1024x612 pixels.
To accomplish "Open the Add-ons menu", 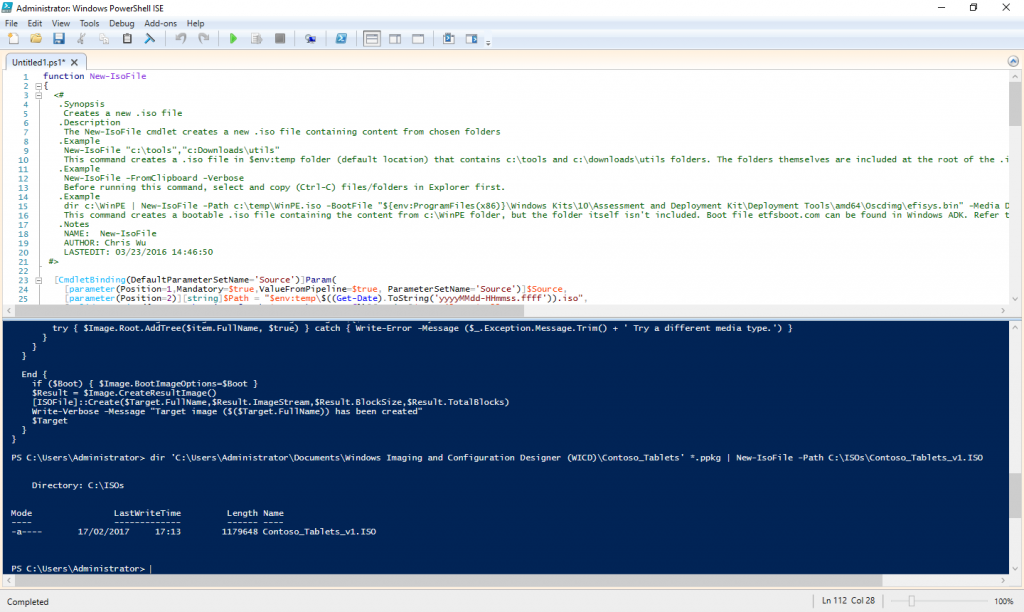I will [161, 24].
